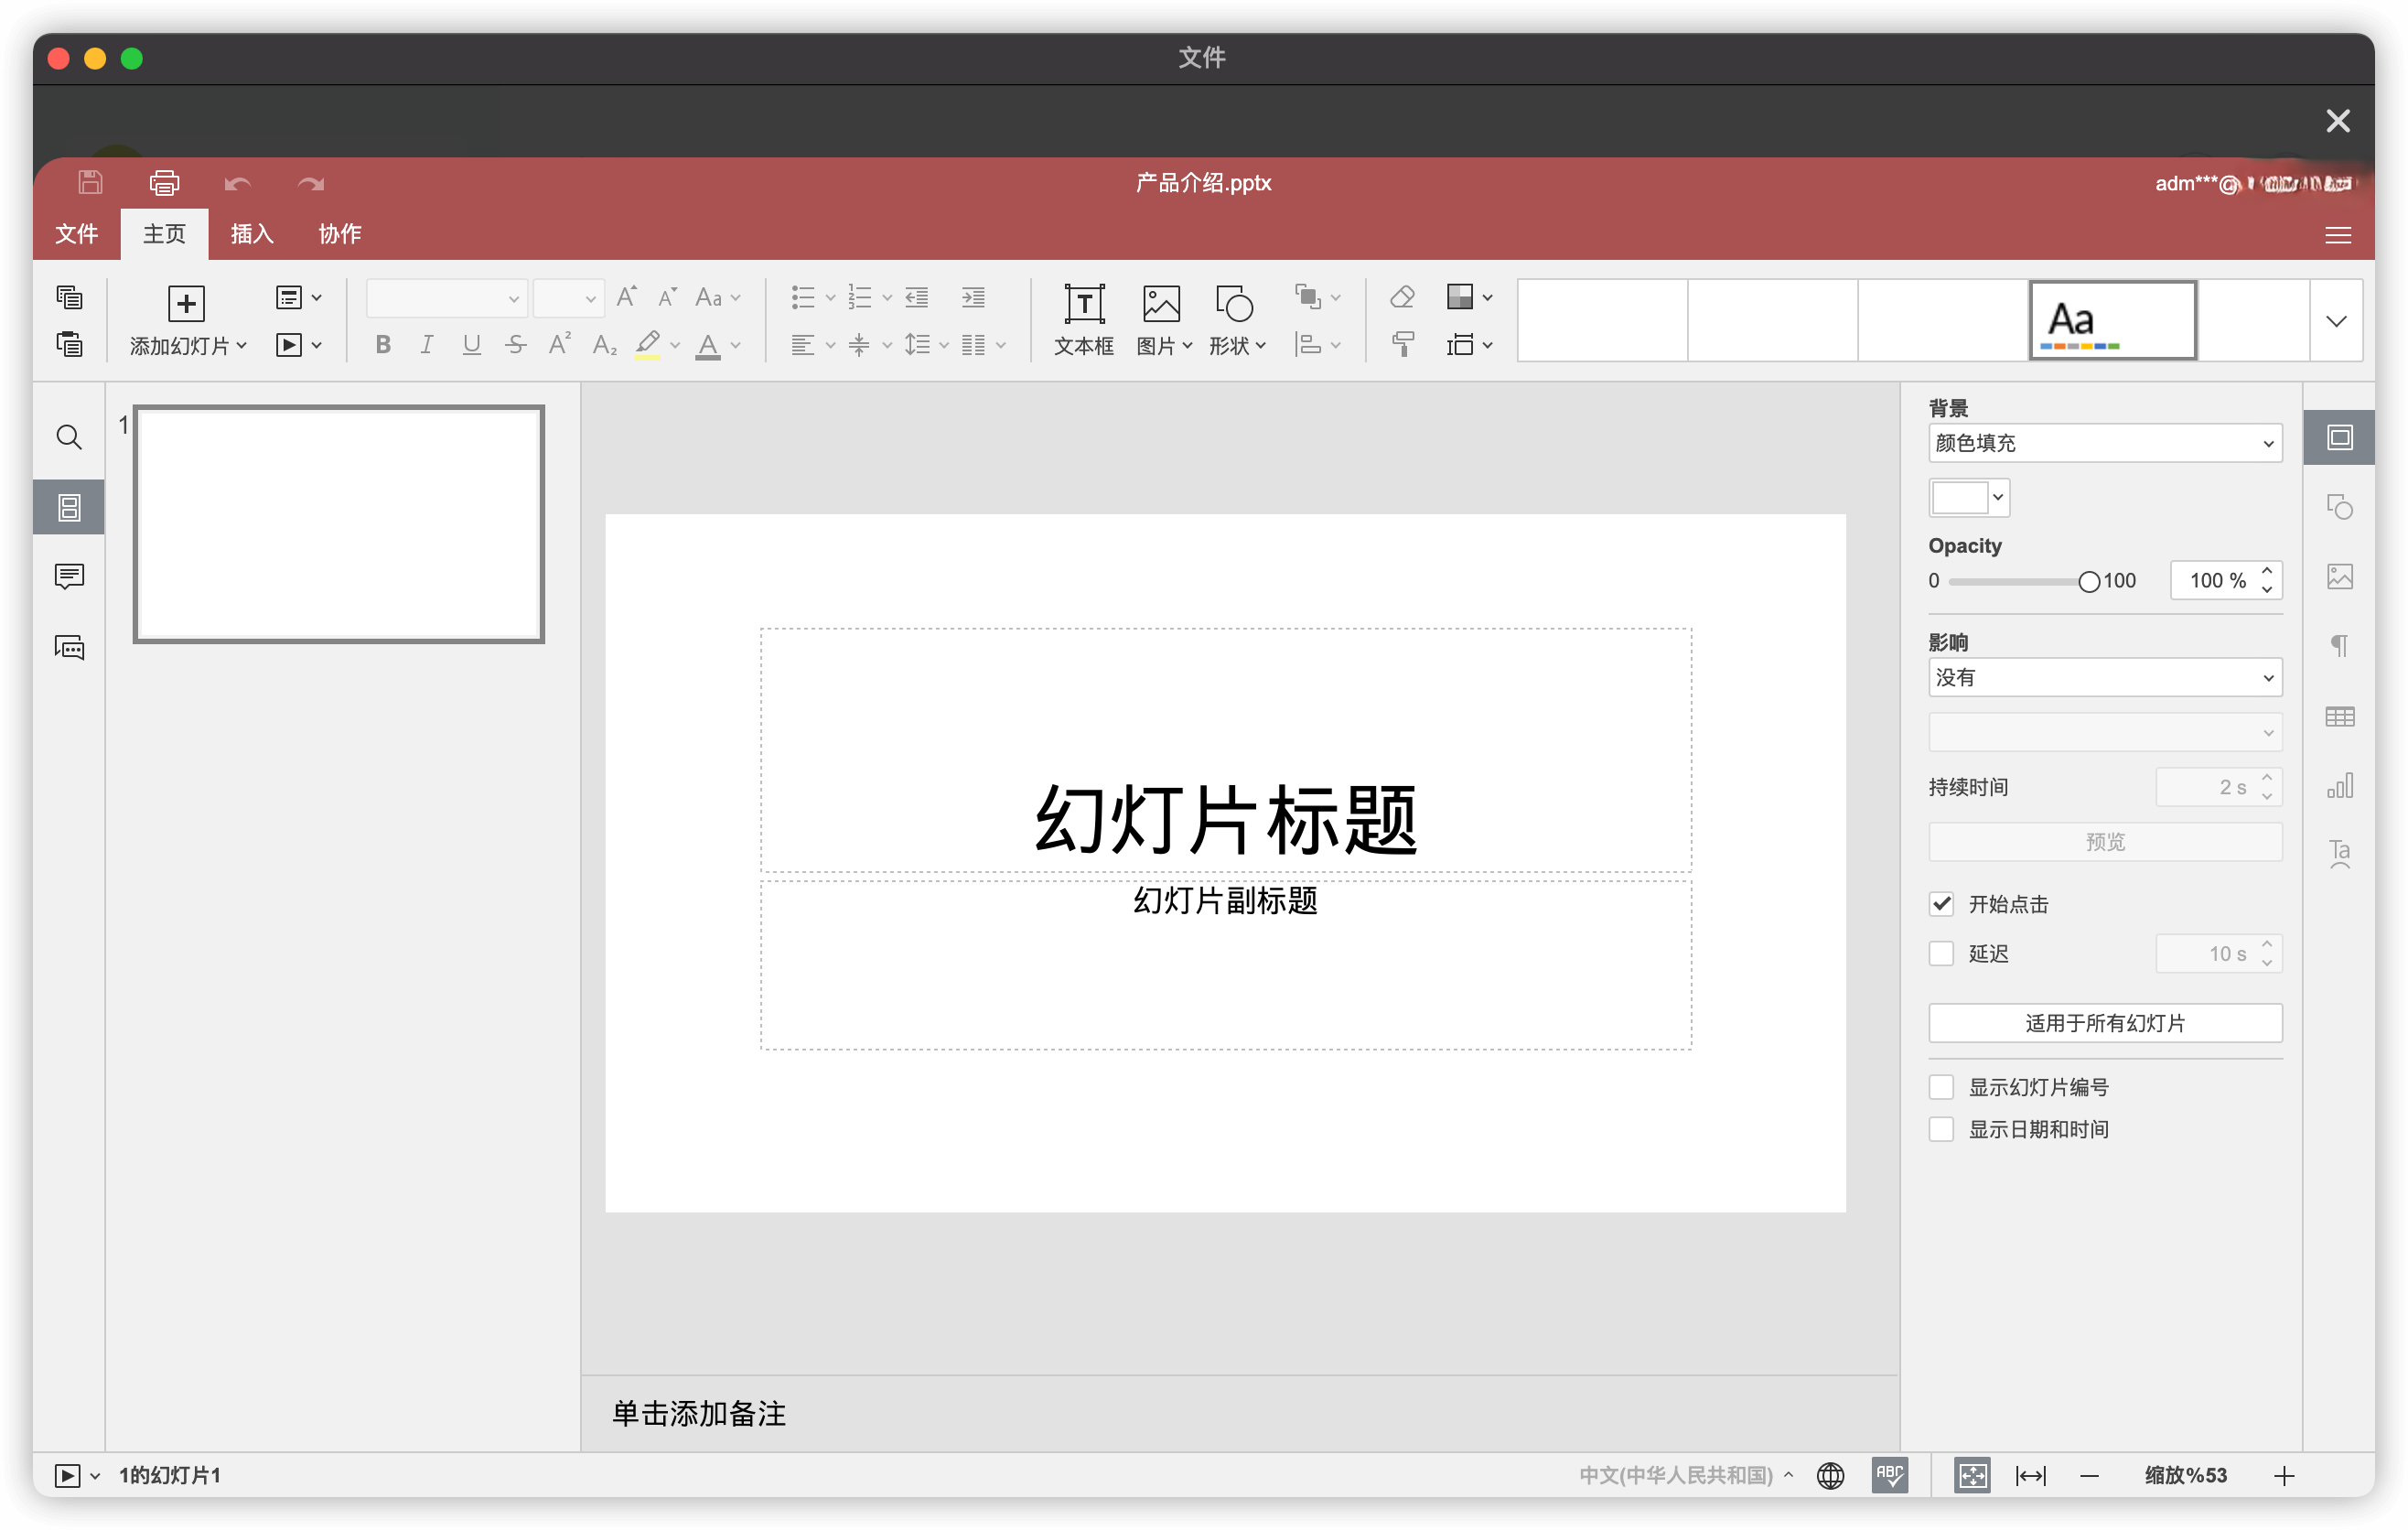Click the Opacity slider handle
The image size is (2408, 1530).
2088,582
